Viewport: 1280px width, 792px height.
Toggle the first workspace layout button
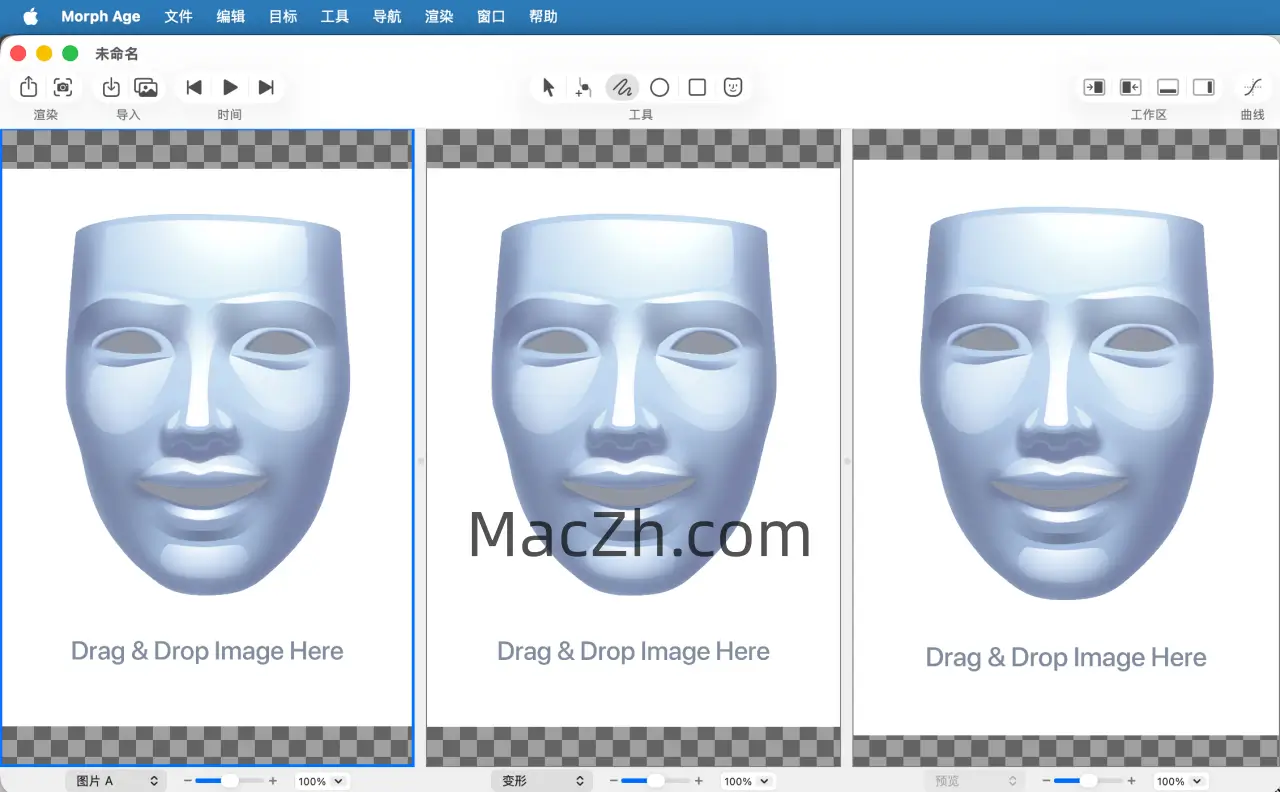point(1094,88)
